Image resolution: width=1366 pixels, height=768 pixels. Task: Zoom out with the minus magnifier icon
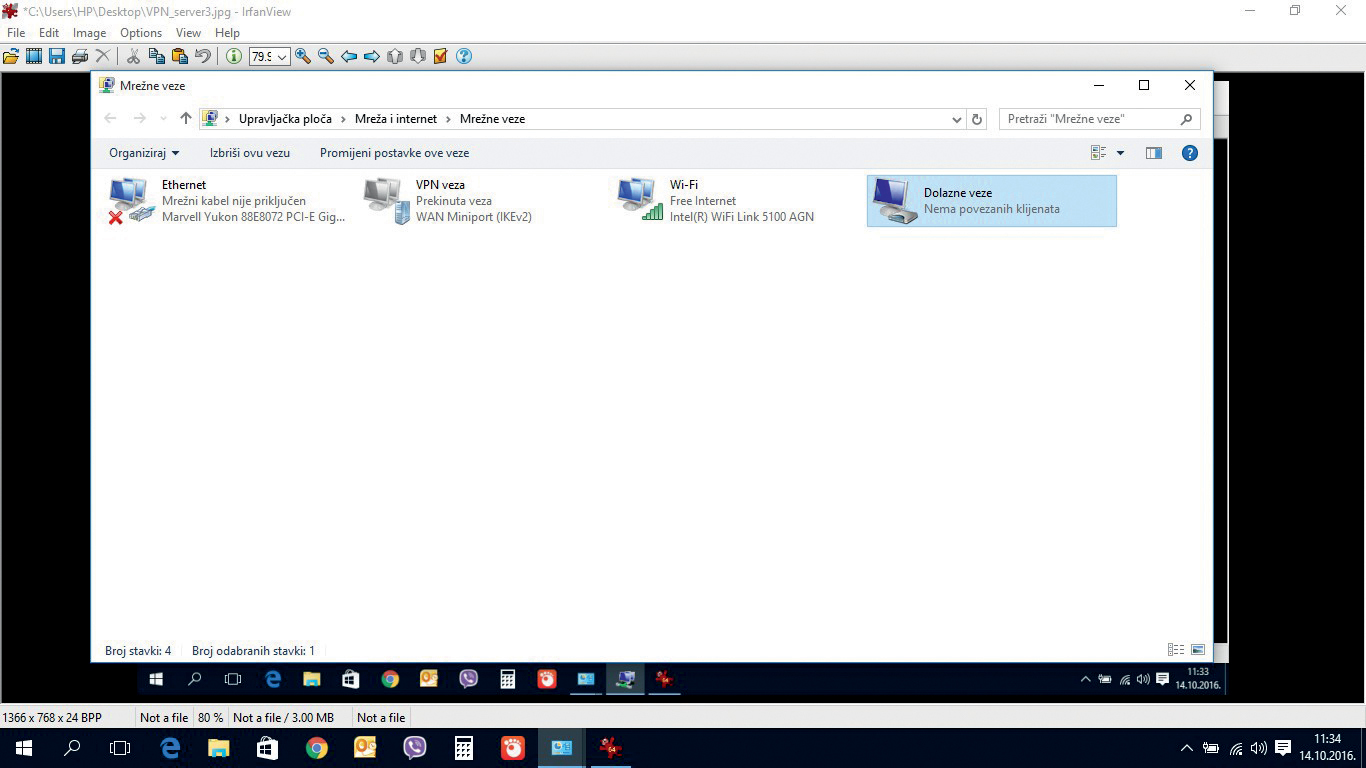326,57
